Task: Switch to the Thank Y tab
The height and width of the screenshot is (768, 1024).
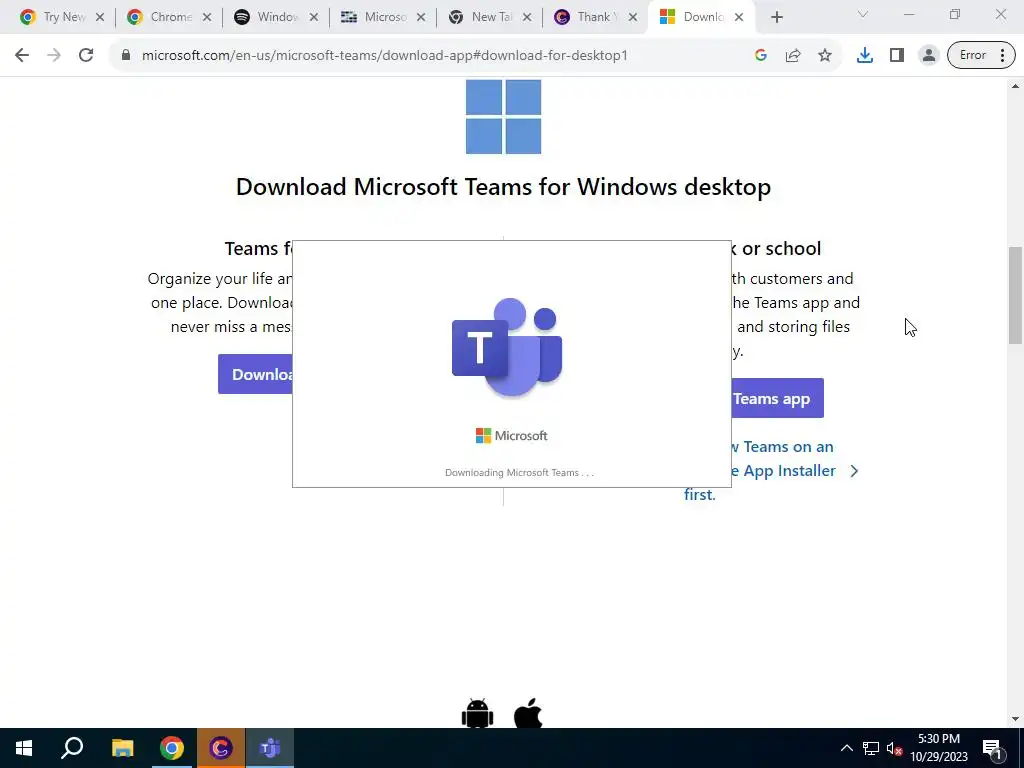Action: 596,17
